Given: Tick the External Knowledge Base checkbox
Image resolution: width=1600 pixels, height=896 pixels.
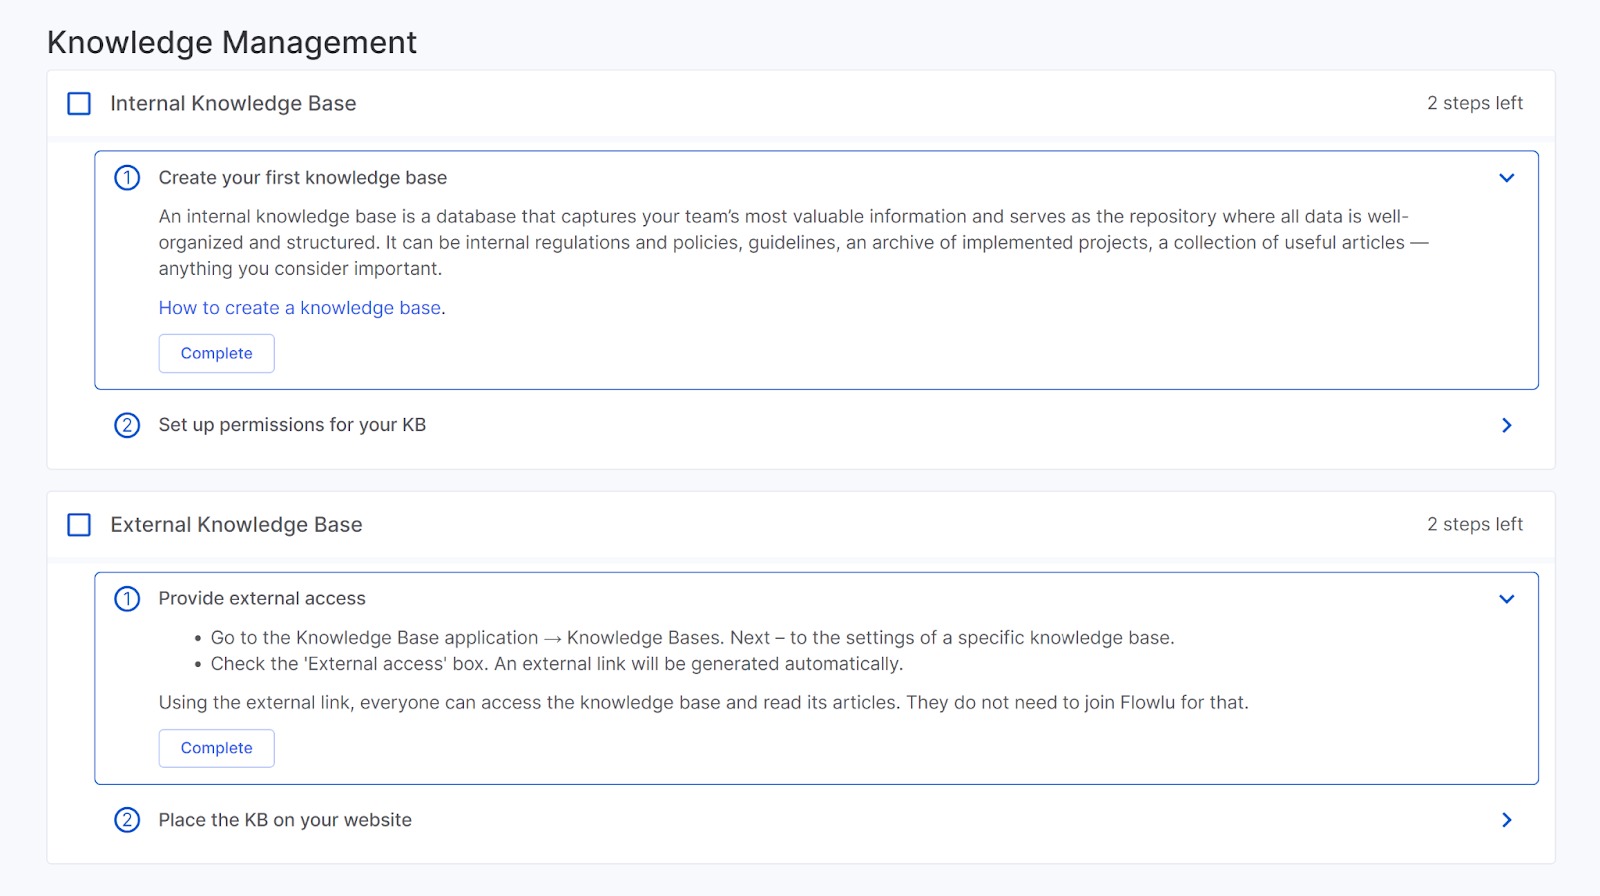Looking at the screenshot, I should pos(79,525).
